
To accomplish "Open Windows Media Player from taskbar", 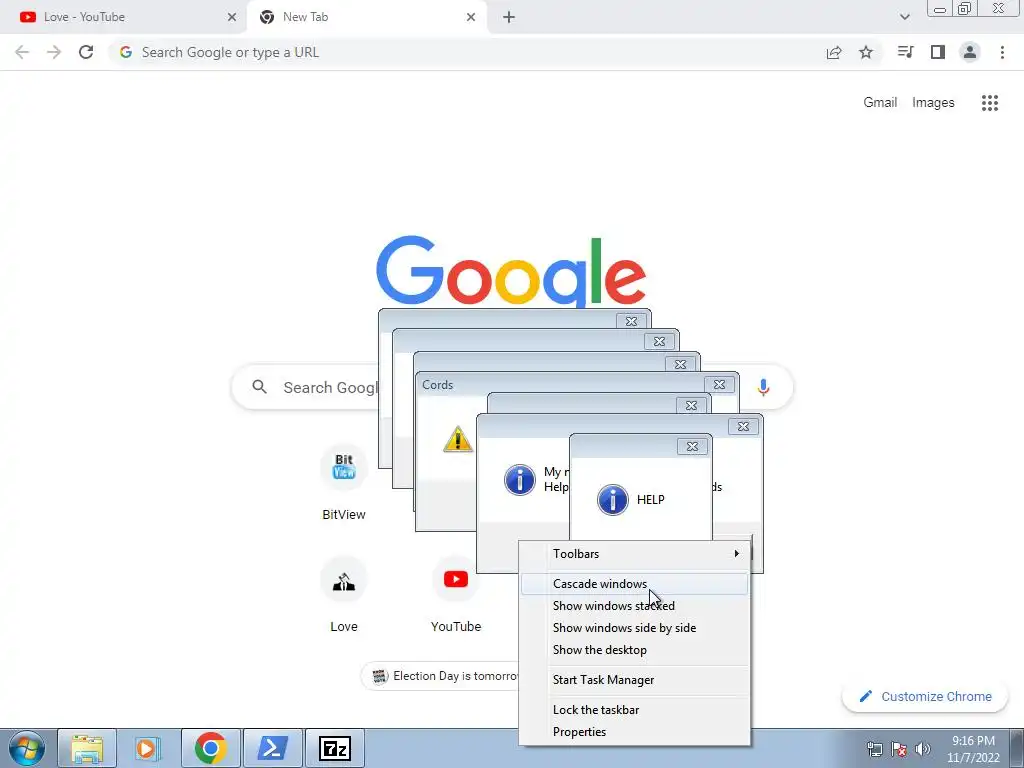I will click(x=148, y=748).
